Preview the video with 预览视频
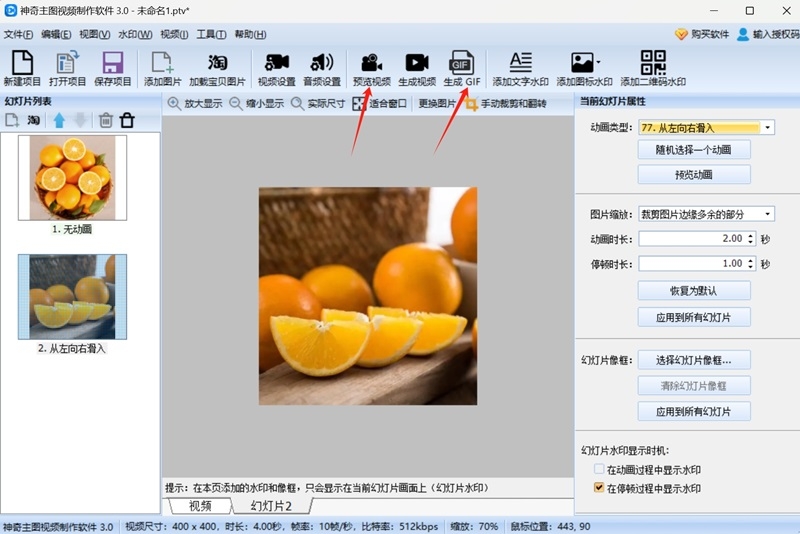 [371, 68]
